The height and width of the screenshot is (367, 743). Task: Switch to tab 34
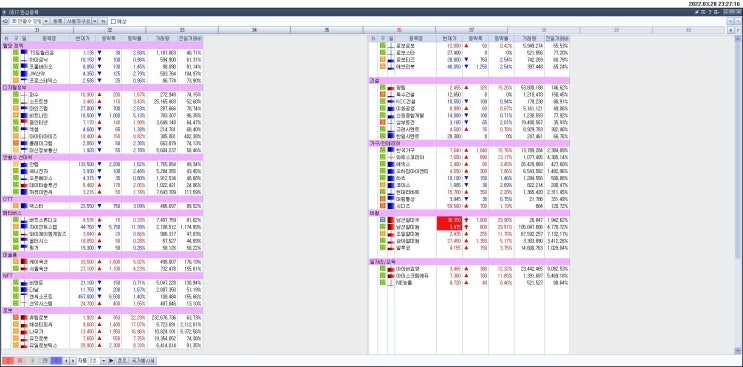coord(254,30)
